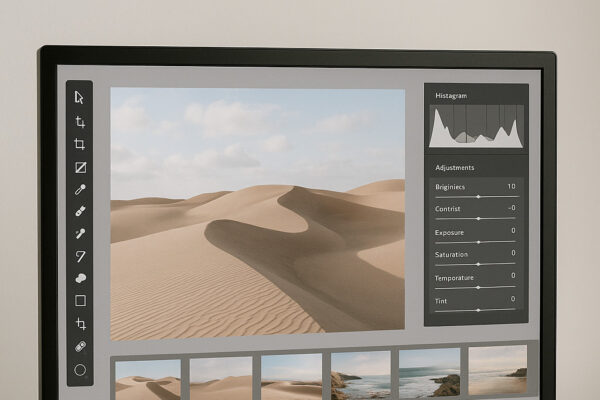Click the 'Adjustments' panel header

click(x=455, y=168)
